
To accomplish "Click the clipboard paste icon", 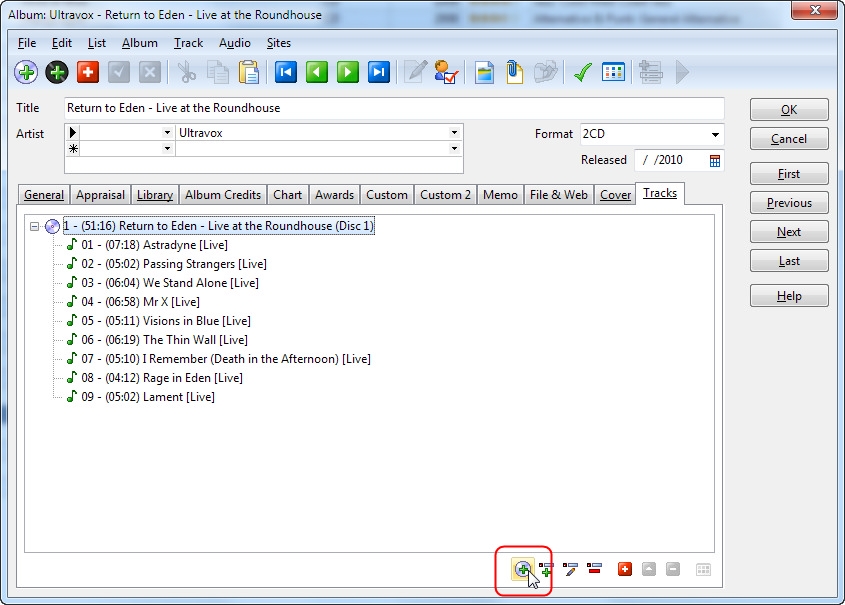I will click(248, 72).
